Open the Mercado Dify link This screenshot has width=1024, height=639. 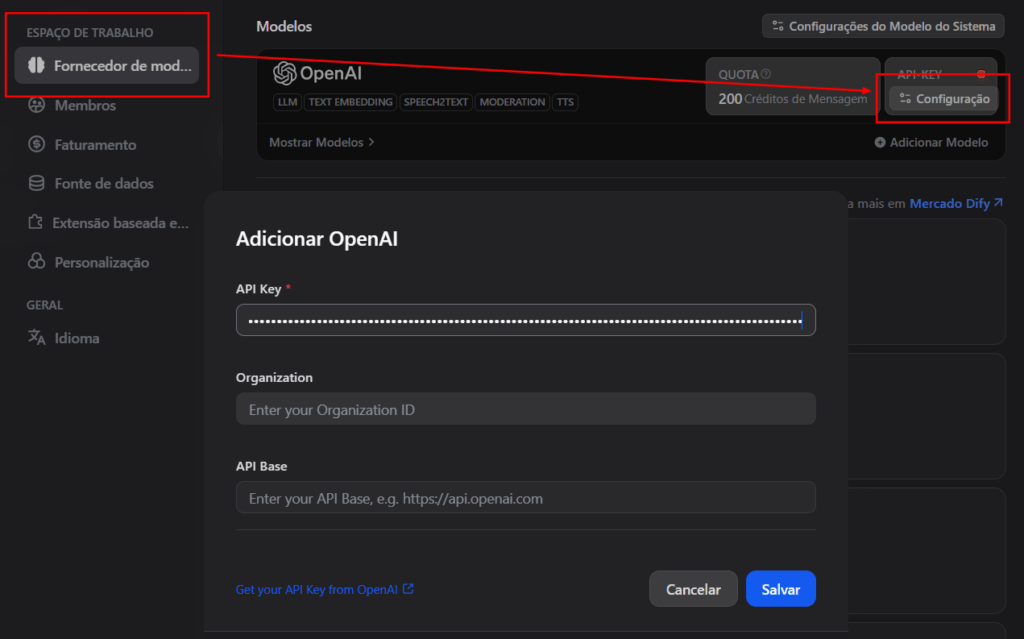956,203
